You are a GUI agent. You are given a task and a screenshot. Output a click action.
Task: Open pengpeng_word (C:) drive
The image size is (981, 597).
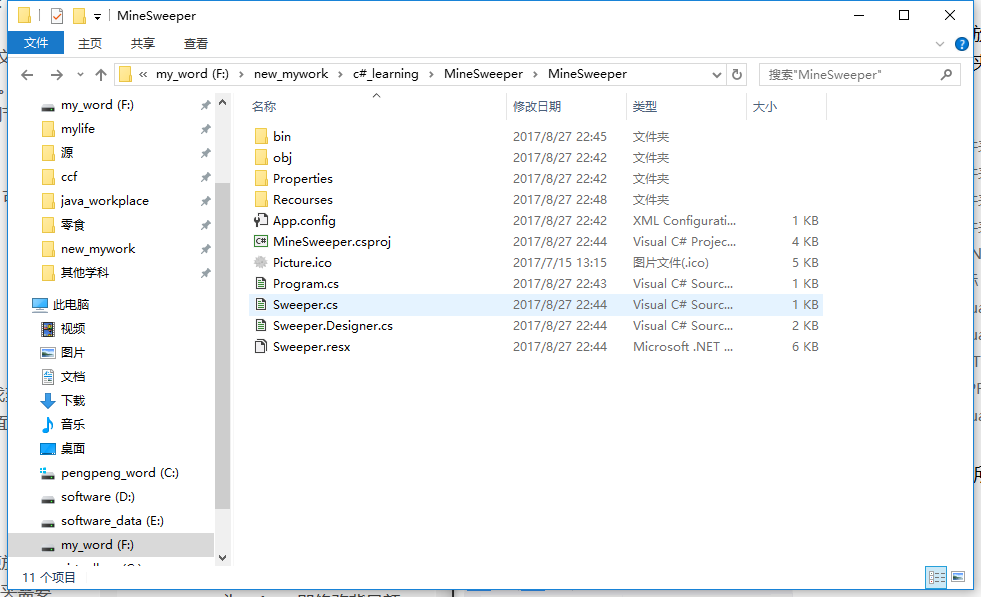(119, 473)
